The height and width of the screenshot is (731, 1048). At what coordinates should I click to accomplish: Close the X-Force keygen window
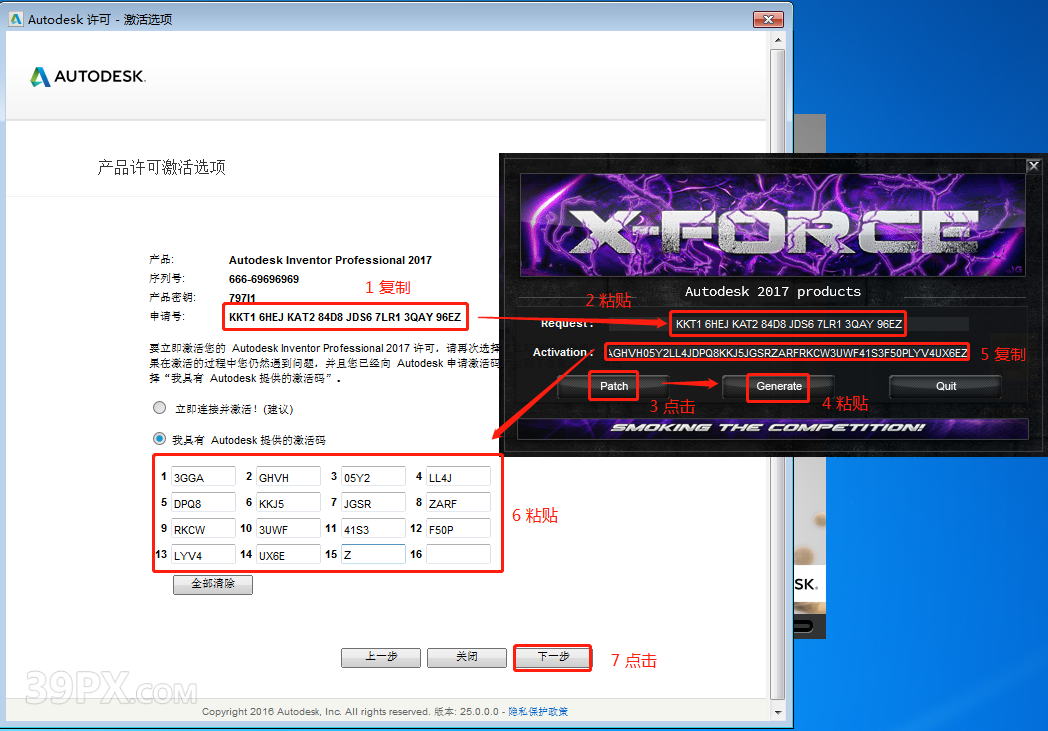(1033, 166)
